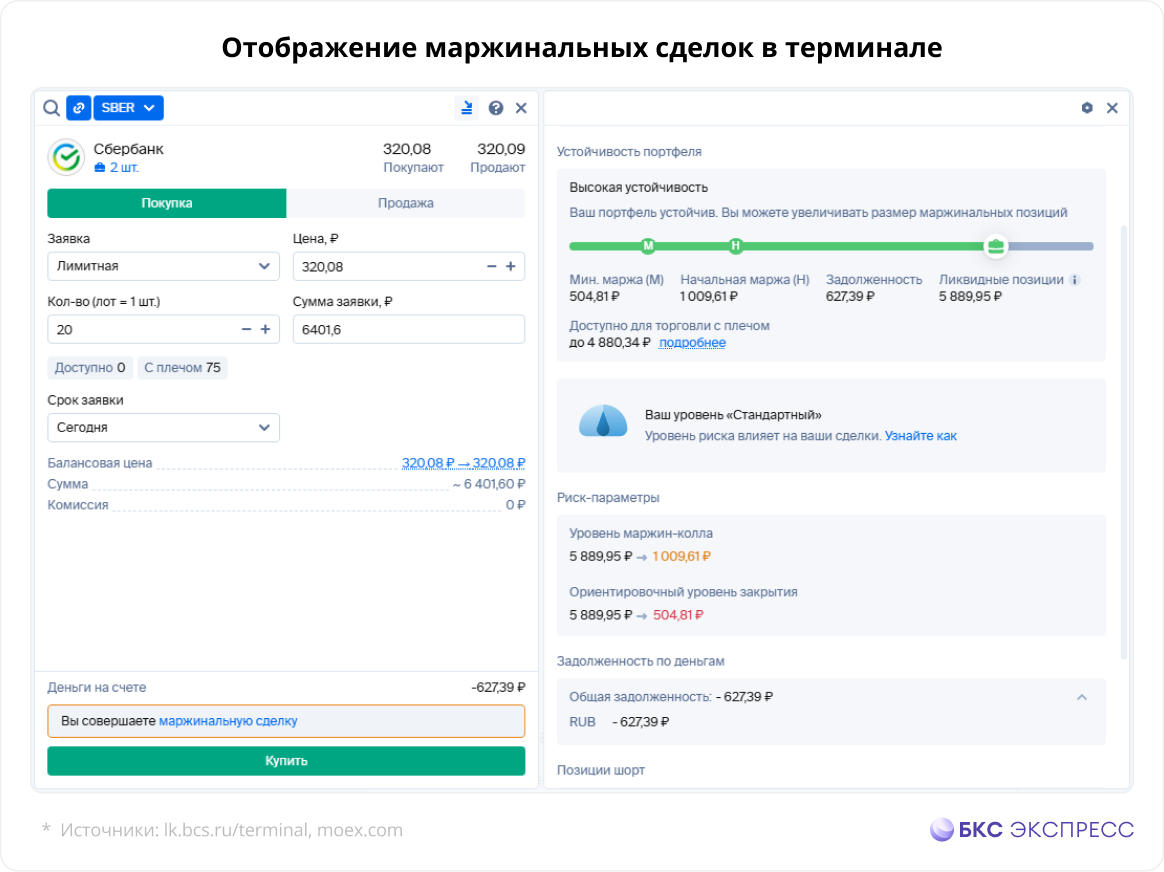Toggle the blue link-widget icon
The height and width of the screenshot is (872, 1164).
click(79, 108)
